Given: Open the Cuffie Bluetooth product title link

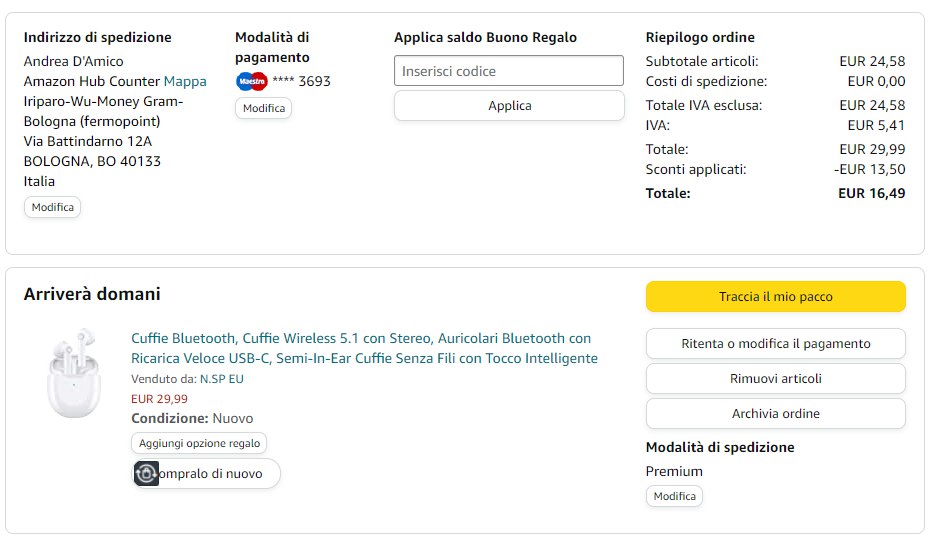Looking at the screenshot, I should point(364,348).
